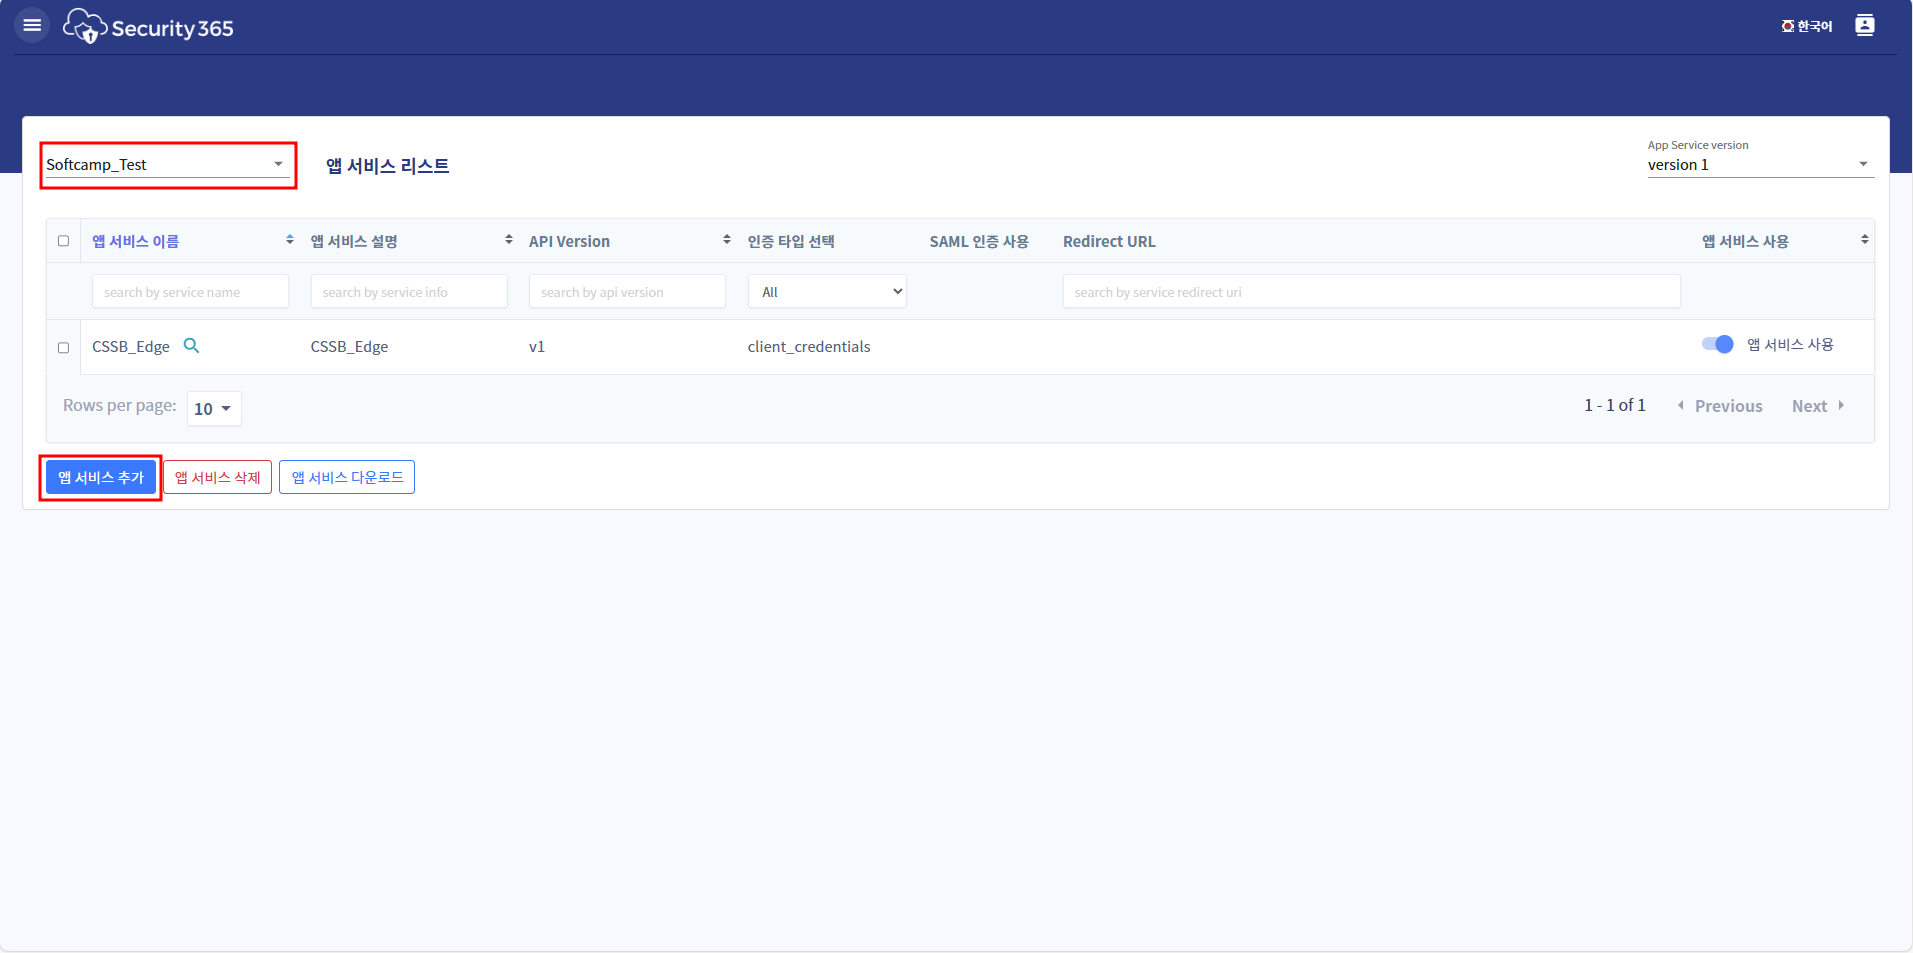The height and width of the screenshot is (953, 1913).
Task: Check the select-all header checkbox
Action: [64, 241]
